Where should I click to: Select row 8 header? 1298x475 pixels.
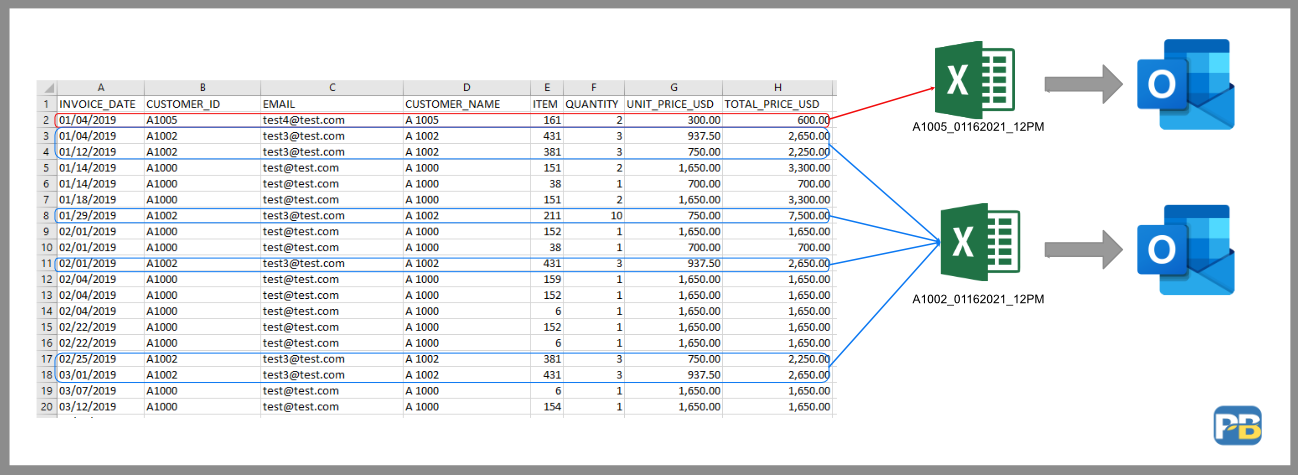coord(47,216)
